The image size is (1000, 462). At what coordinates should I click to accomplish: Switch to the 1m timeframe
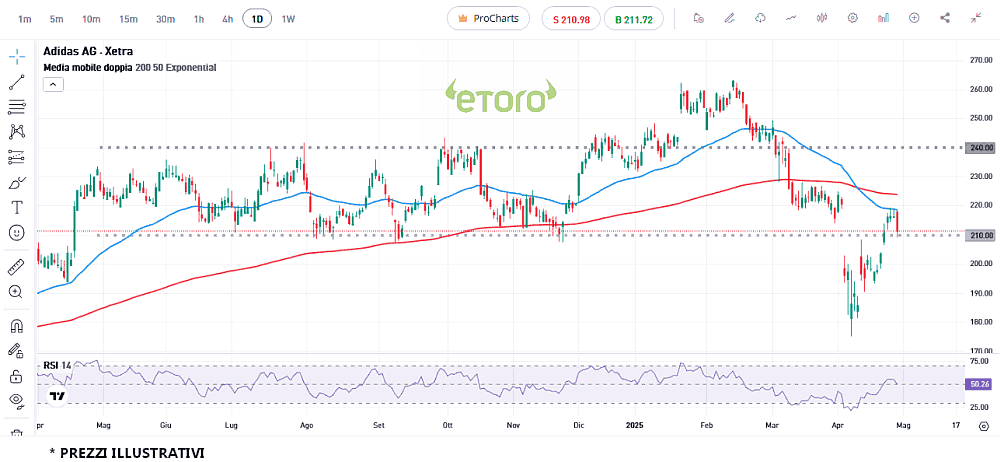[25, 19]
